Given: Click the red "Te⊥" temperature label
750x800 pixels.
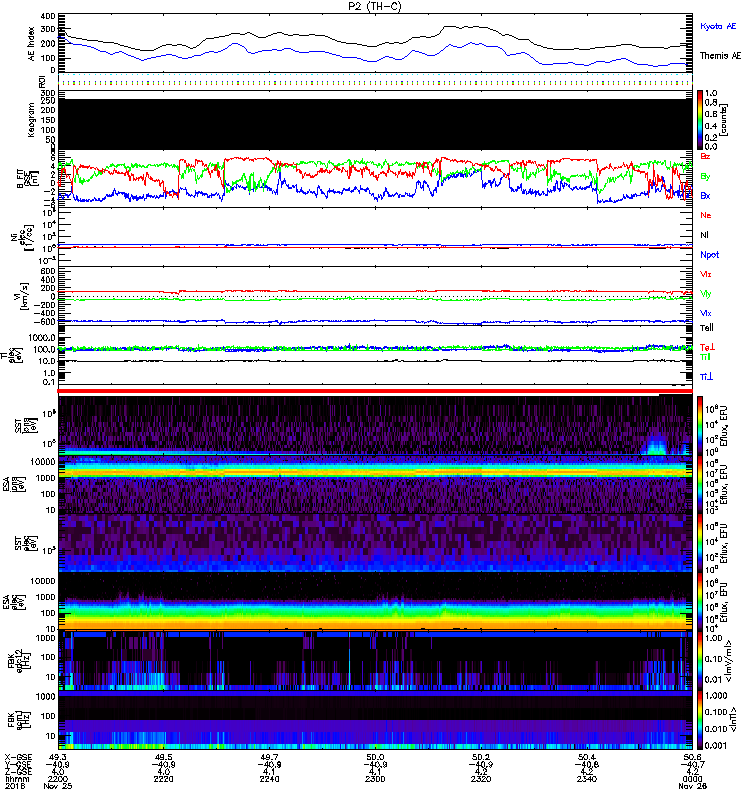Looking at the screenshot, I should tap(707, 347).
